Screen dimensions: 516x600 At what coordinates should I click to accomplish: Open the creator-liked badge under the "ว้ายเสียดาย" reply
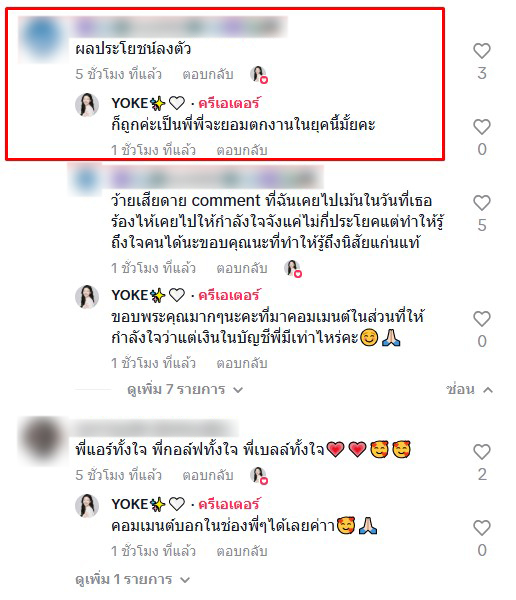[293, 268]
